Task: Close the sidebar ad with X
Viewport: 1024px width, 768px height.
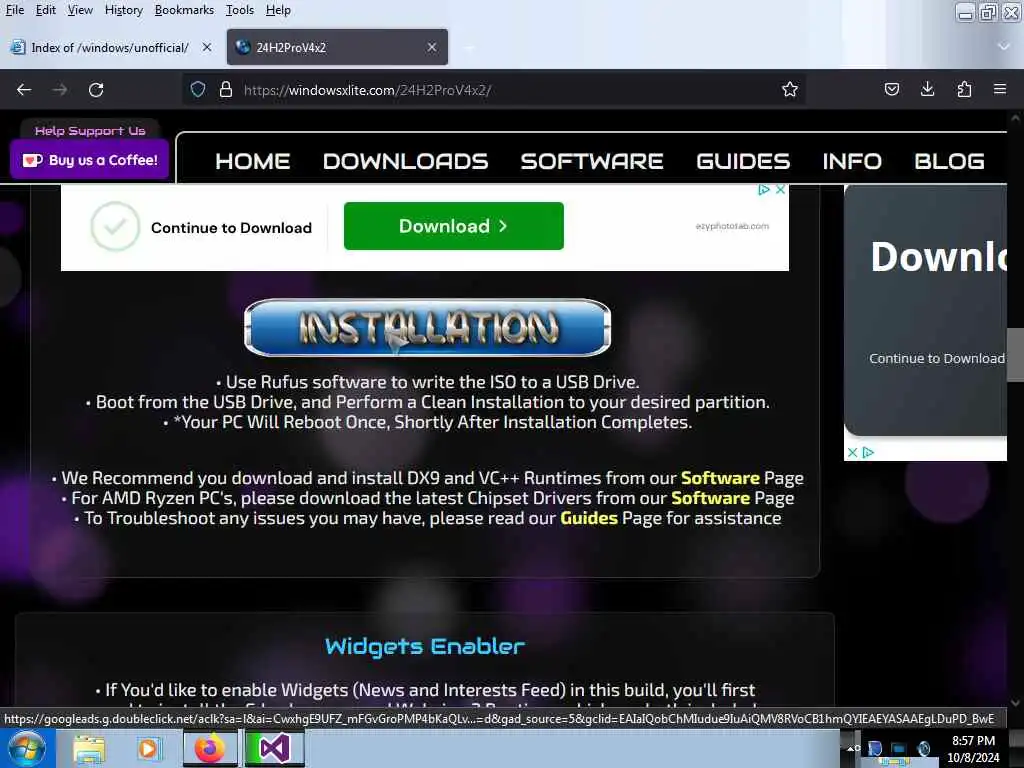Action: click(x=852, y=453)
